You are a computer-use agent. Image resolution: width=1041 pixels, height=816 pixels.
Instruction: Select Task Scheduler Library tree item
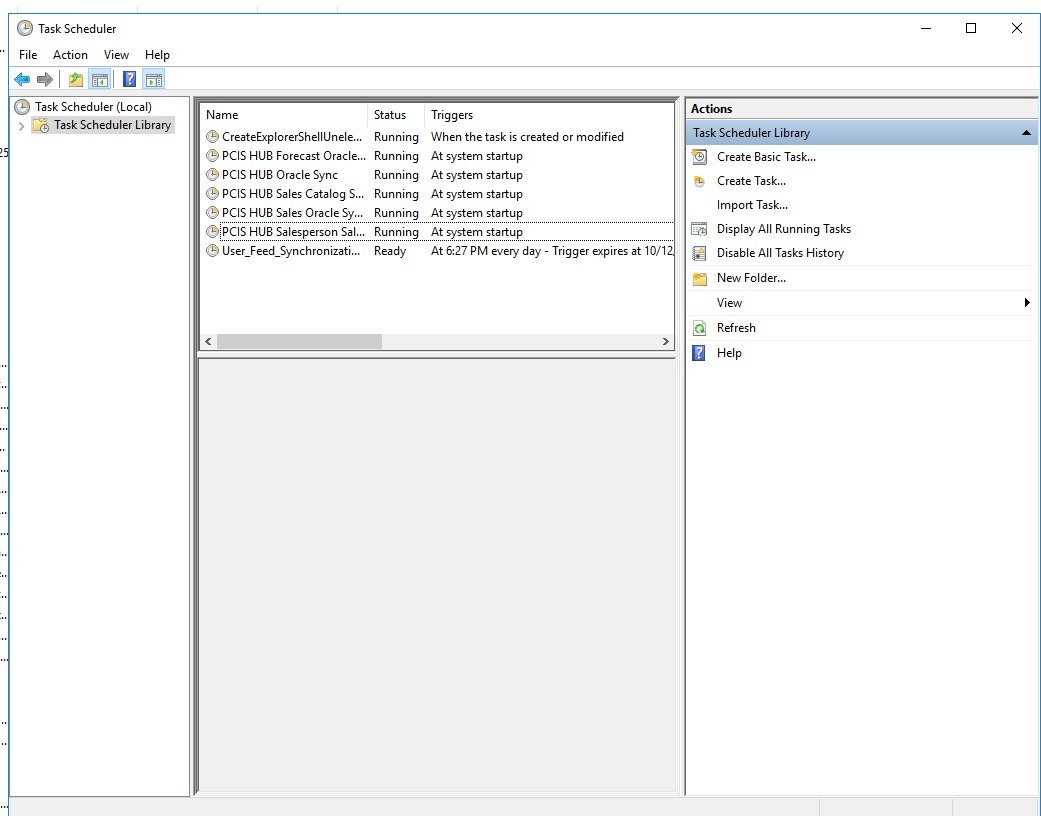pos(112,125)
